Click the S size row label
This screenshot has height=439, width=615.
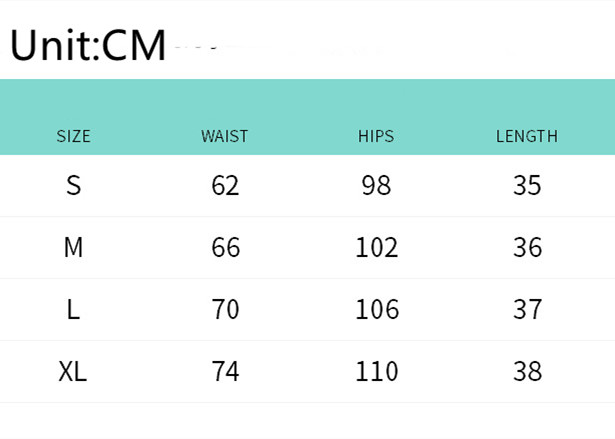[x=73, y=185]
